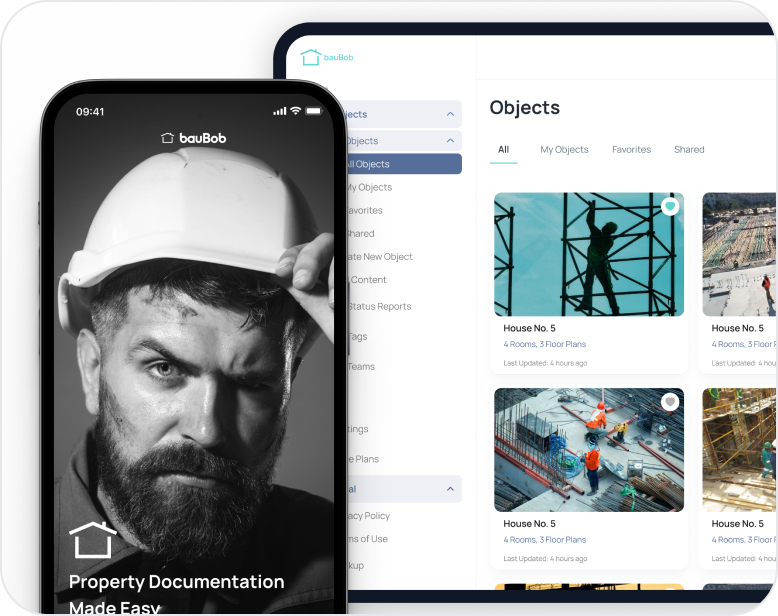The width and height of the screenshot is (778, 616).
Task: Click the bauBob logo on phone screen
Action: (x=194, y=138)
